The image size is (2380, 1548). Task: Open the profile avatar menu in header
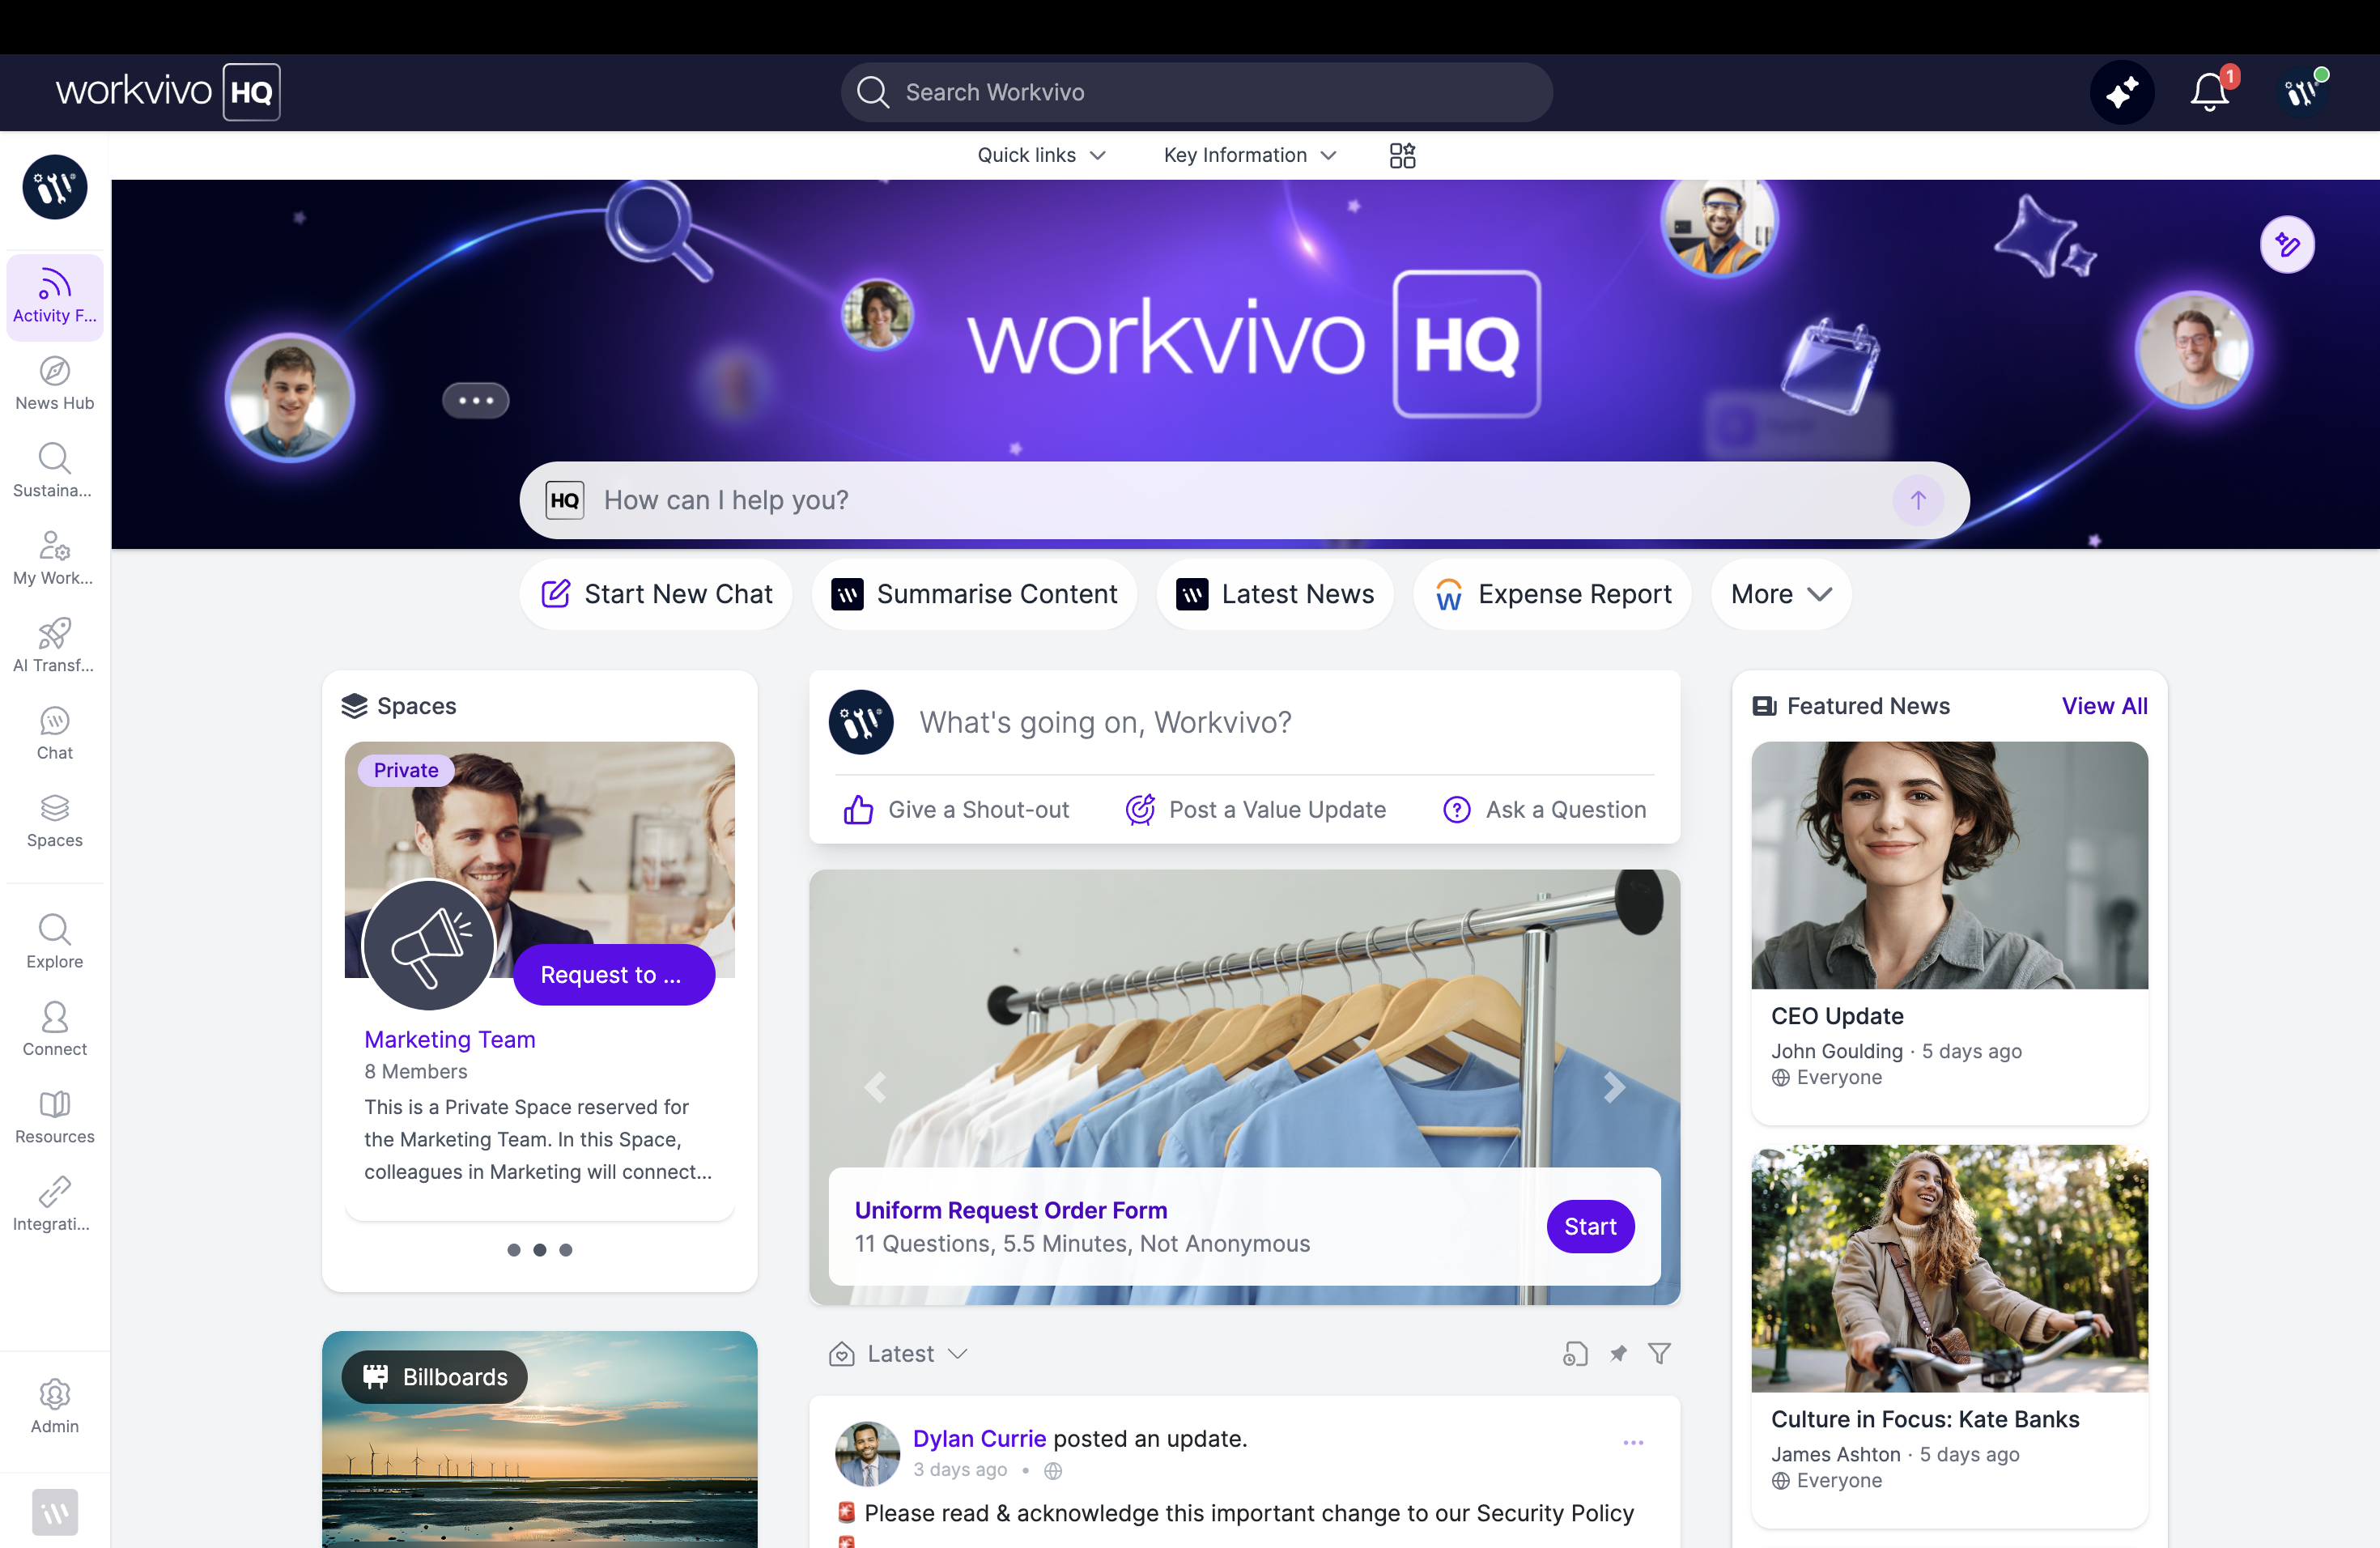click(2301, 92)
